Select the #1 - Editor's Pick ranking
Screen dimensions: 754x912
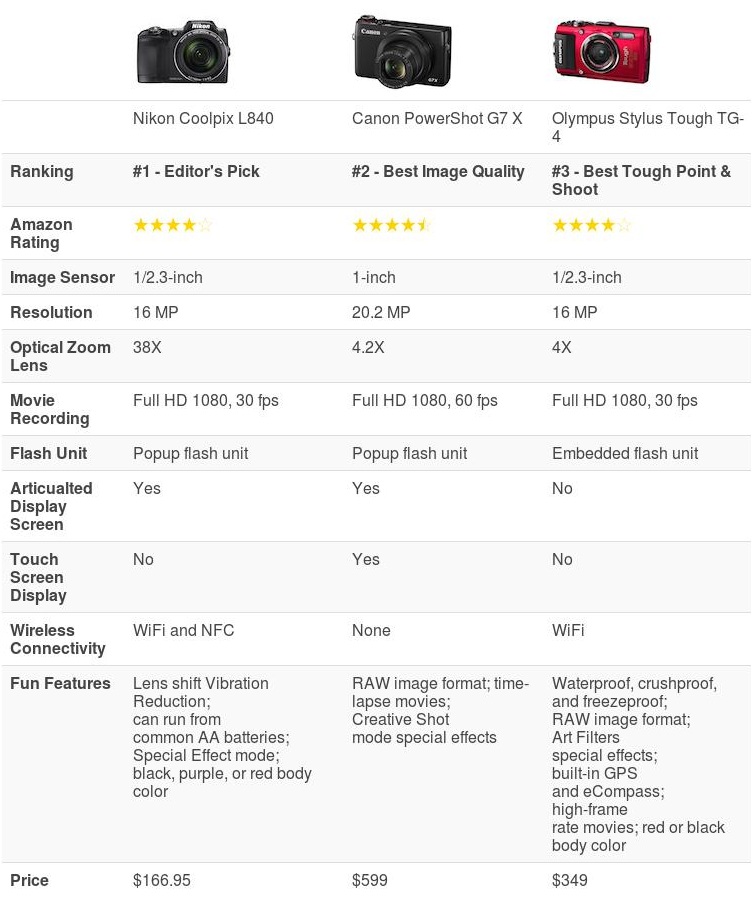[196, 172]
